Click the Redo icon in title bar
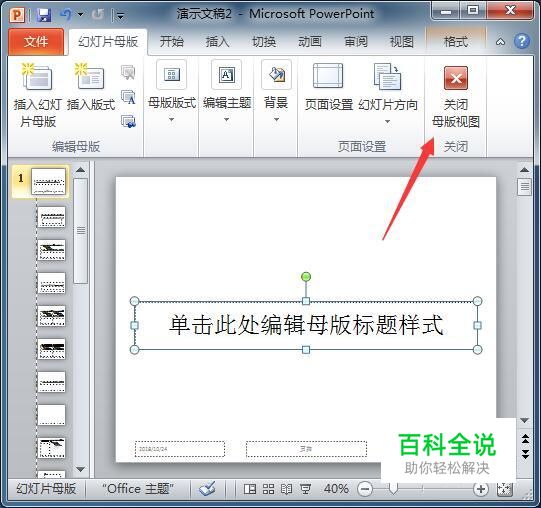The height and width of the screenshot is (508, 541). [x=97, y=14]
